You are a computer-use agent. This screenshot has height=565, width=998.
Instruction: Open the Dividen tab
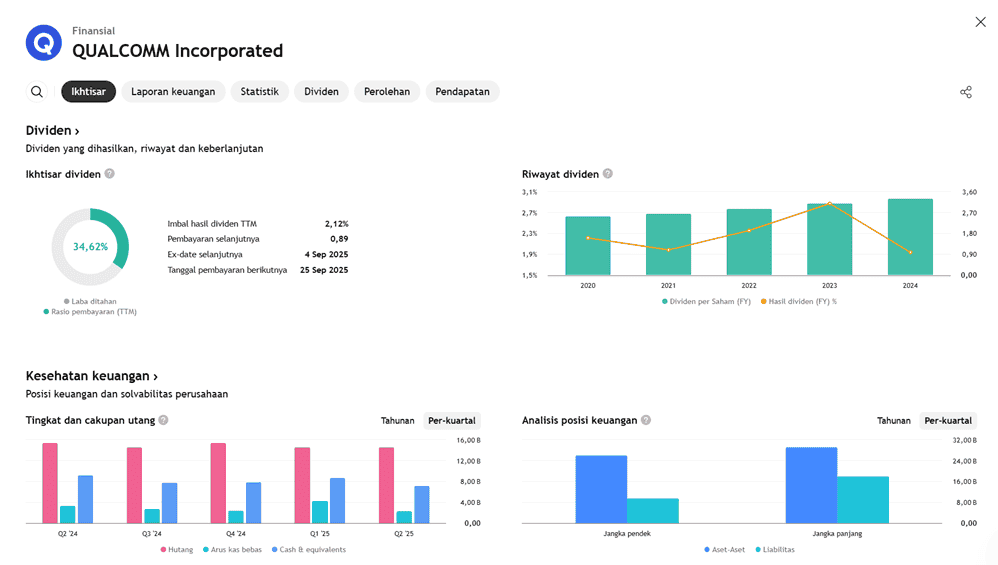coord(321,92)
